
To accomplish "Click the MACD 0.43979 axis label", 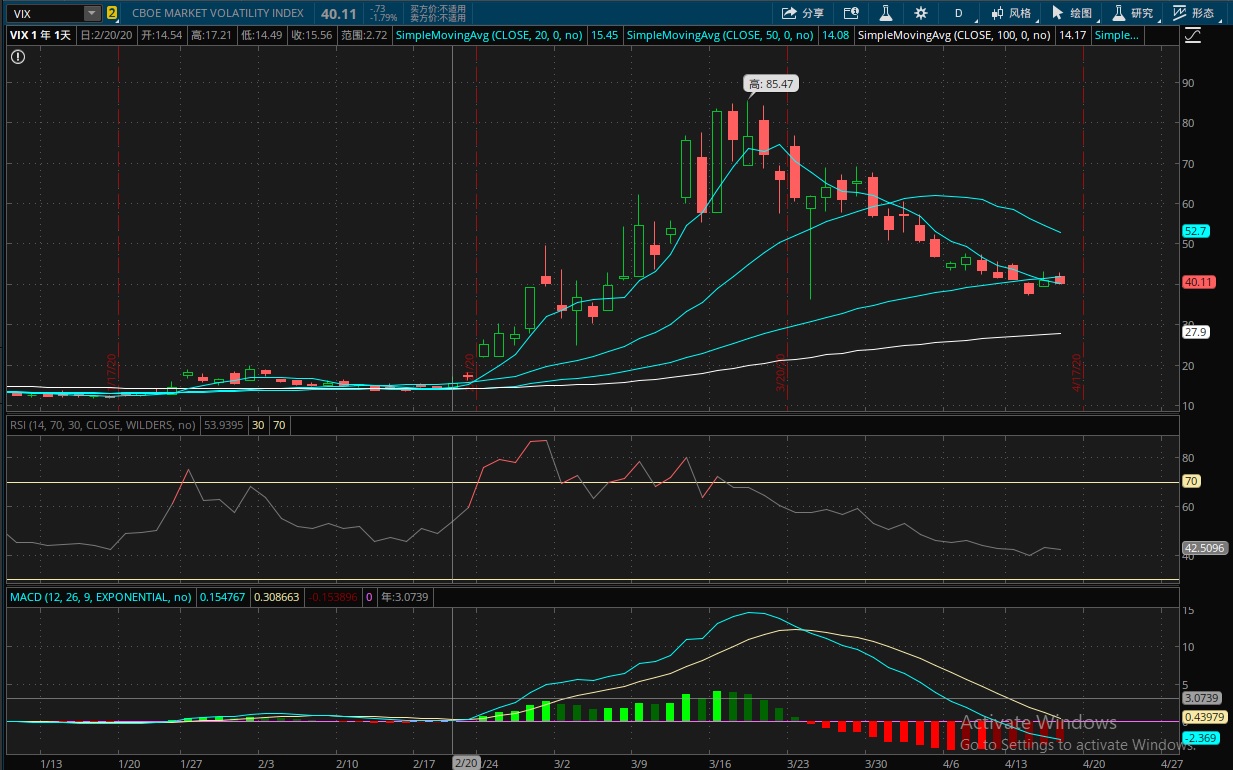I will coord(1203,718).
